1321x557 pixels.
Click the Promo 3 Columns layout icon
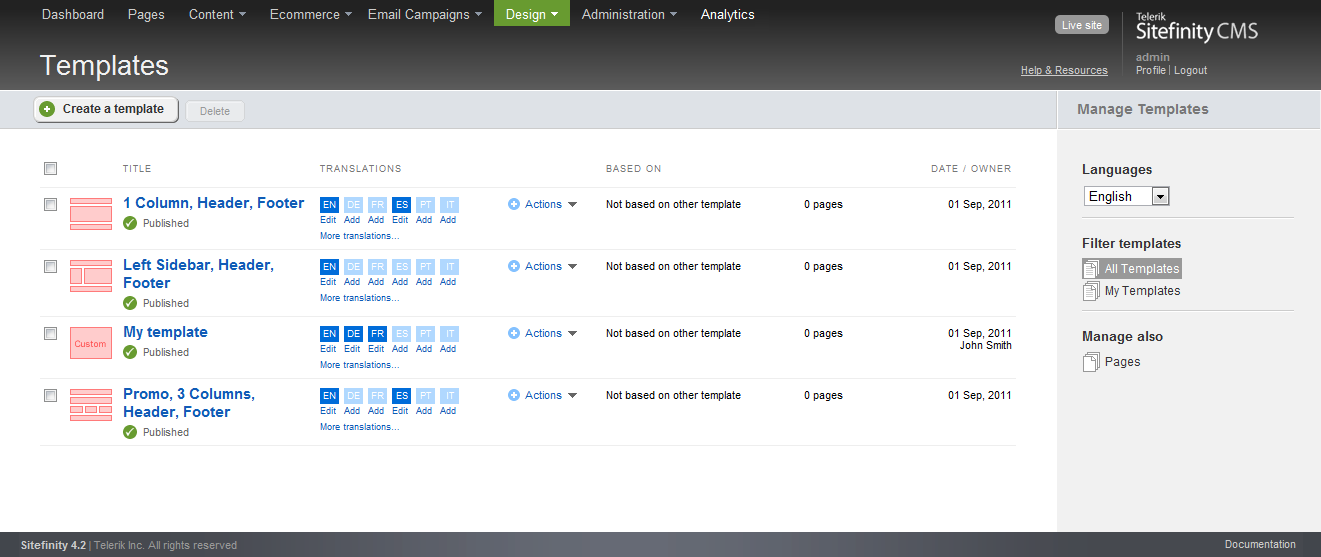click(90, 405)
